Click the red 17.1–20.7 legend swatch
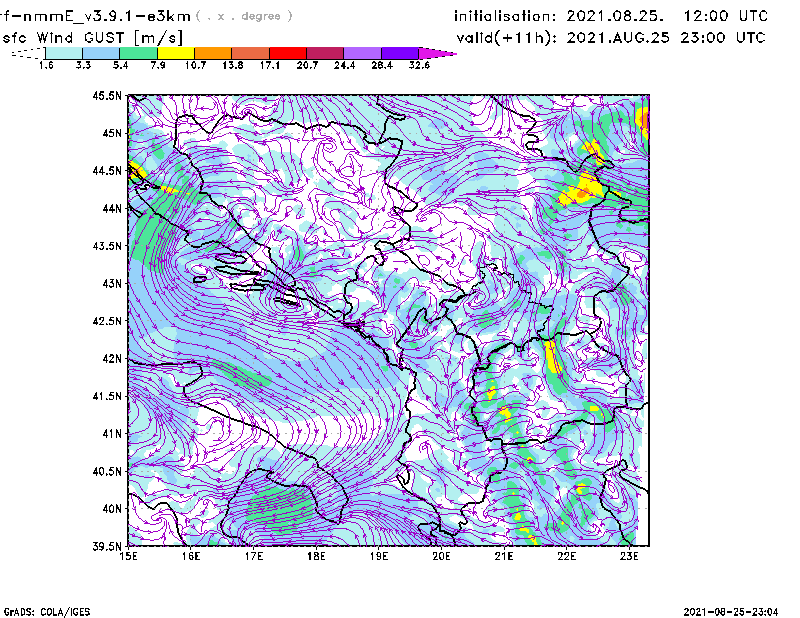 [287, 53]
